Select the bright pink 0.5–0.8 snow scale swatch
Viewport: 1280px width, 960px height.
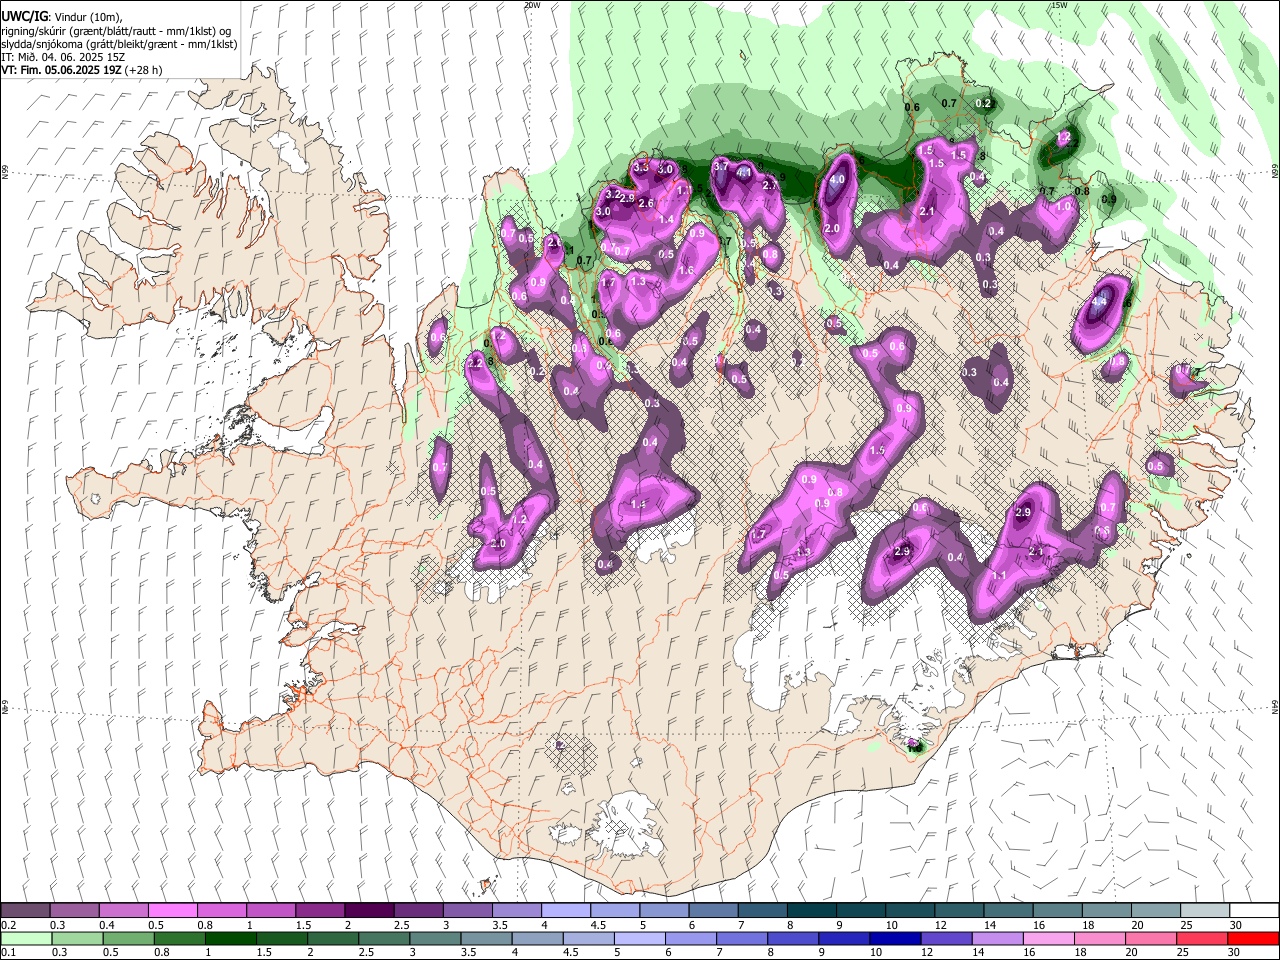tap(173, 910)
